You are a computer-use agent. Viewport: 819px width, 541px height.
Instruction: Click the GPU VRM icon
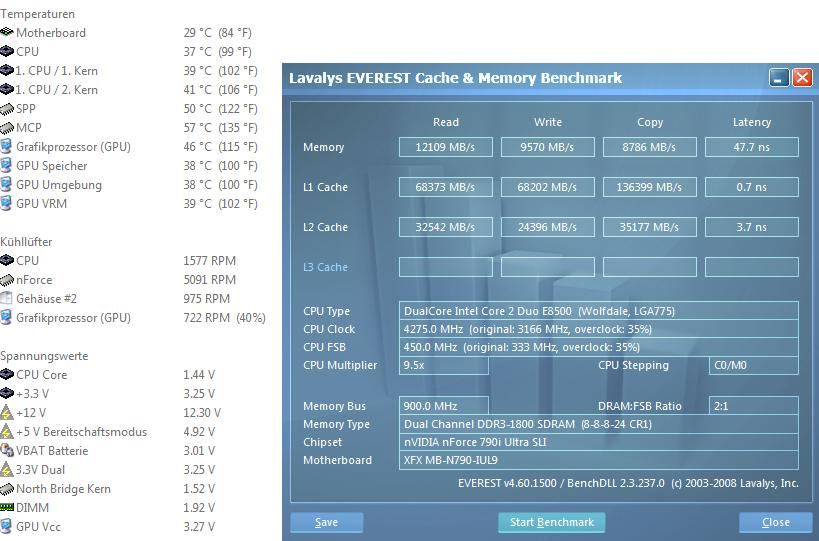[x=6, y=203]
